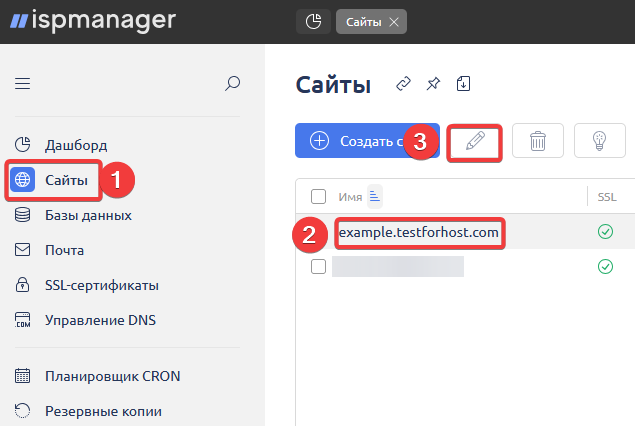Image resolution: width=635 pixels, height=426 pixels.
Task: Click the pencil edit site button
Action: [x=475, y=141]
